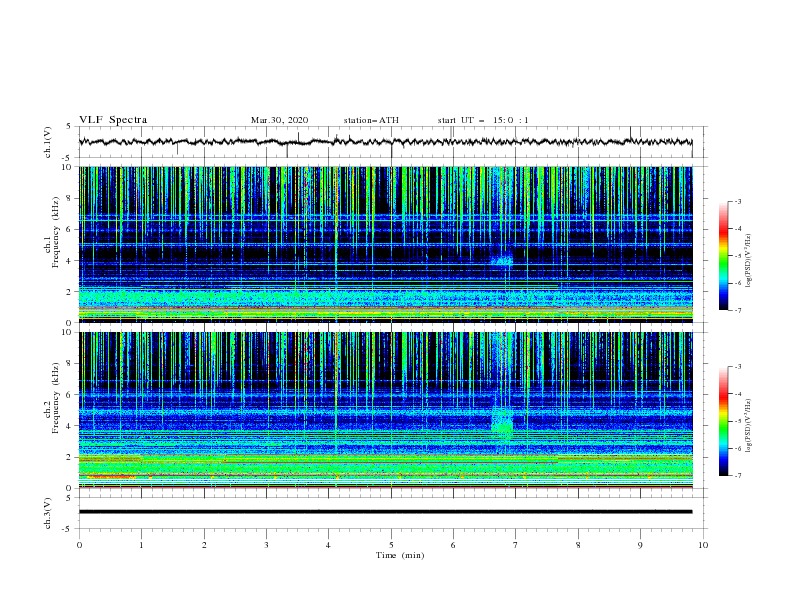Click the "-5" tick on ch.2 colorbar
This screenshot has height=612, width=792.
click(x=738, y=421)
